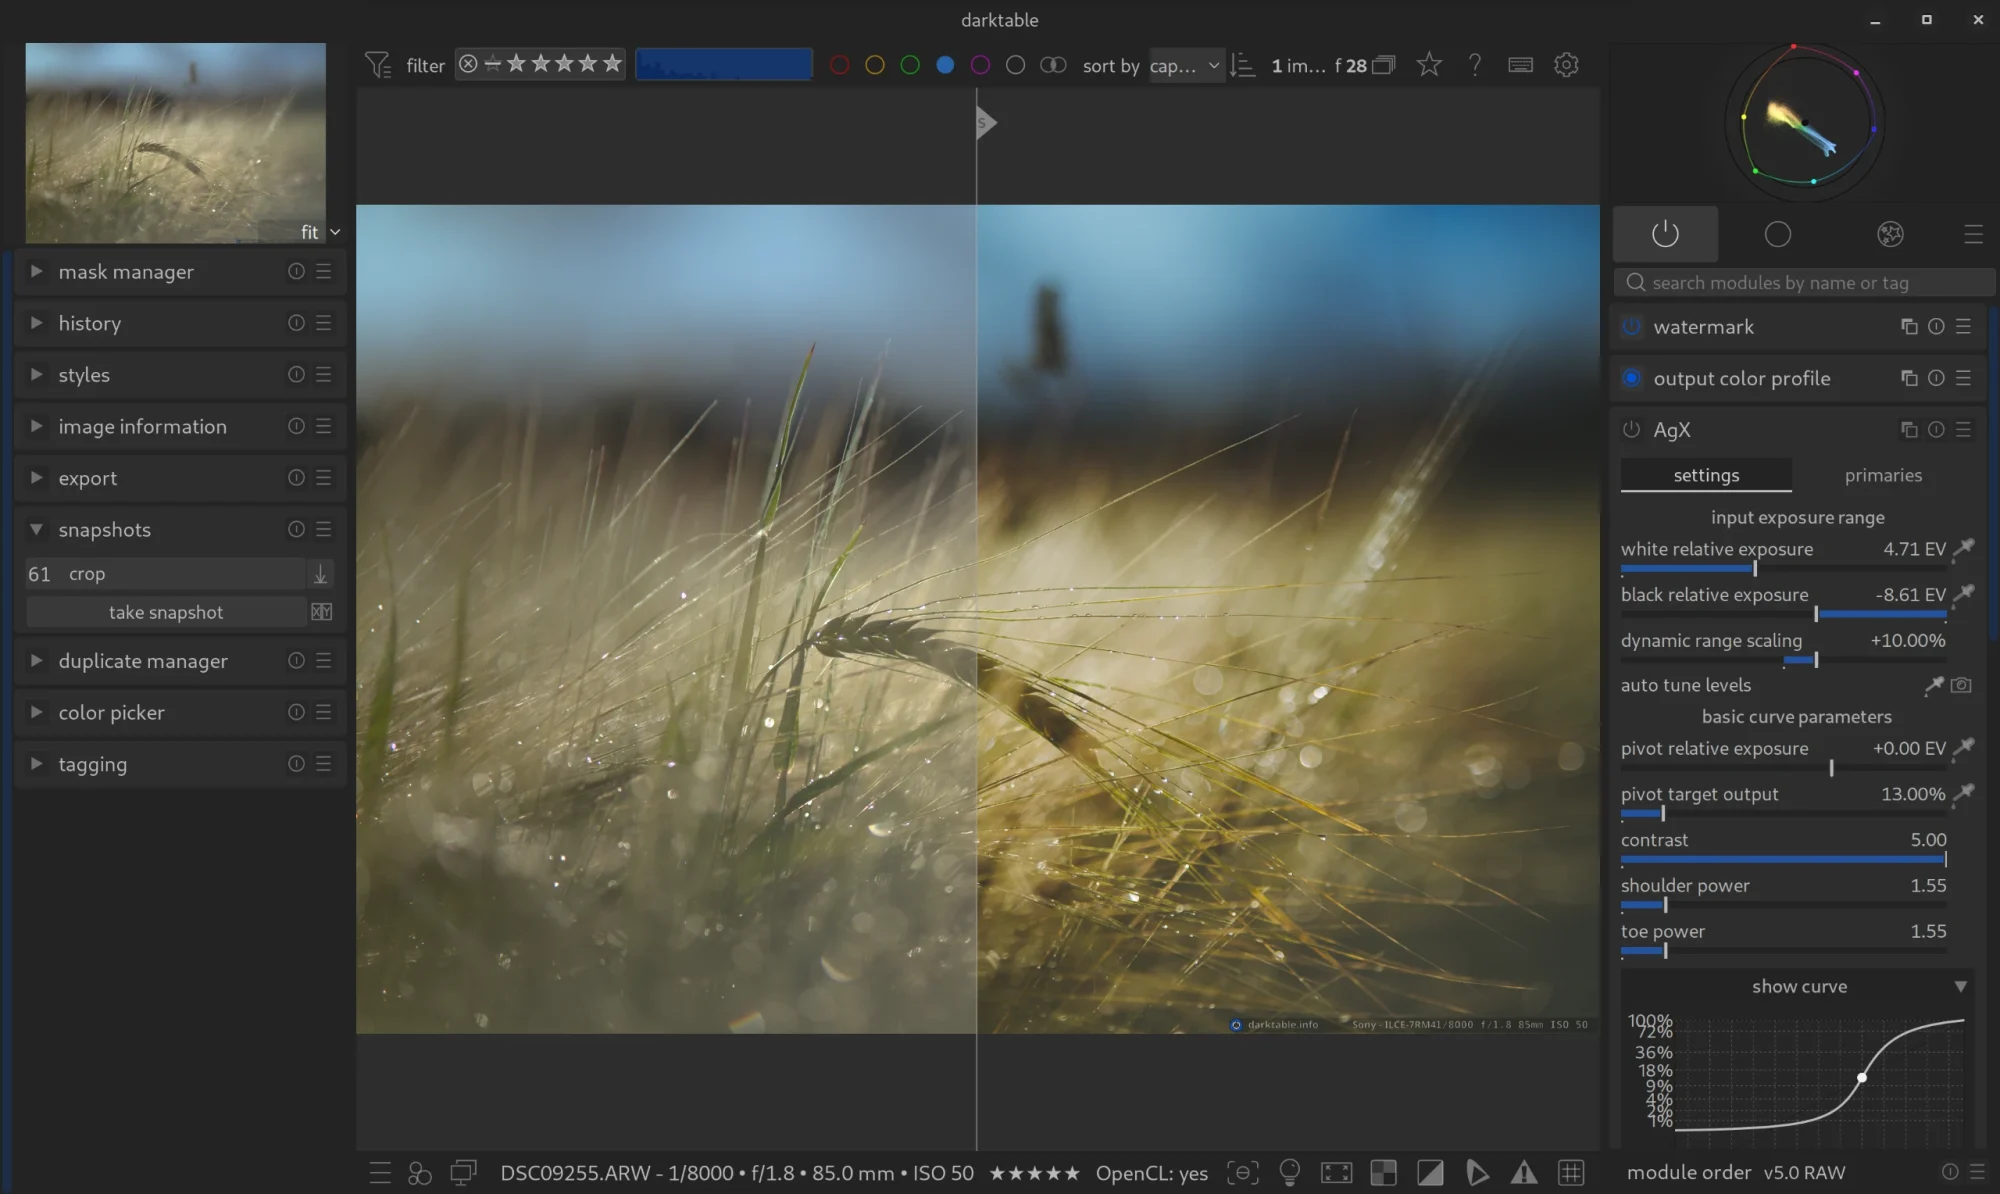Viewport: 2000px width, 1194px height.
Task: Adjust the contrast slider in AgX
Action: pos(1783,859)
